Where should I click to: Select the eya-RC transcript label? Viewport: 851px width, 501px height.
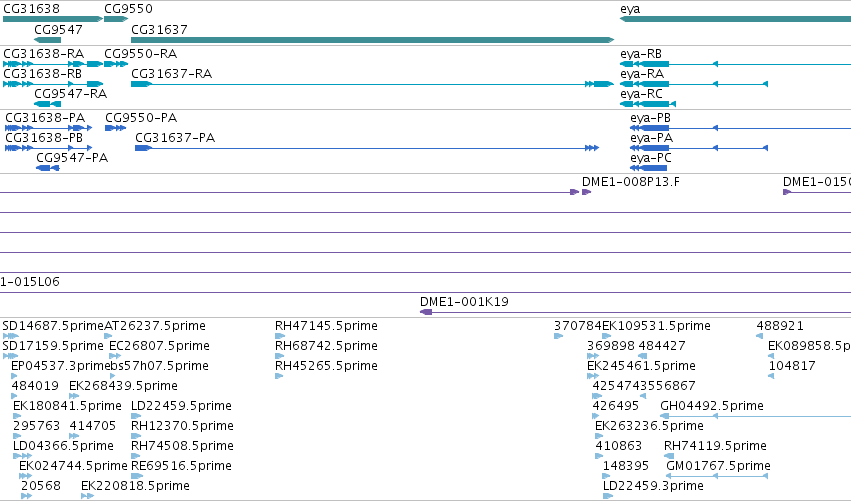(641, 93)
